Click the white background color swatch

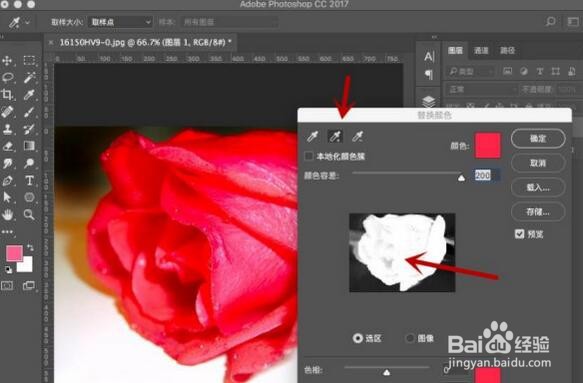(26, 265)
